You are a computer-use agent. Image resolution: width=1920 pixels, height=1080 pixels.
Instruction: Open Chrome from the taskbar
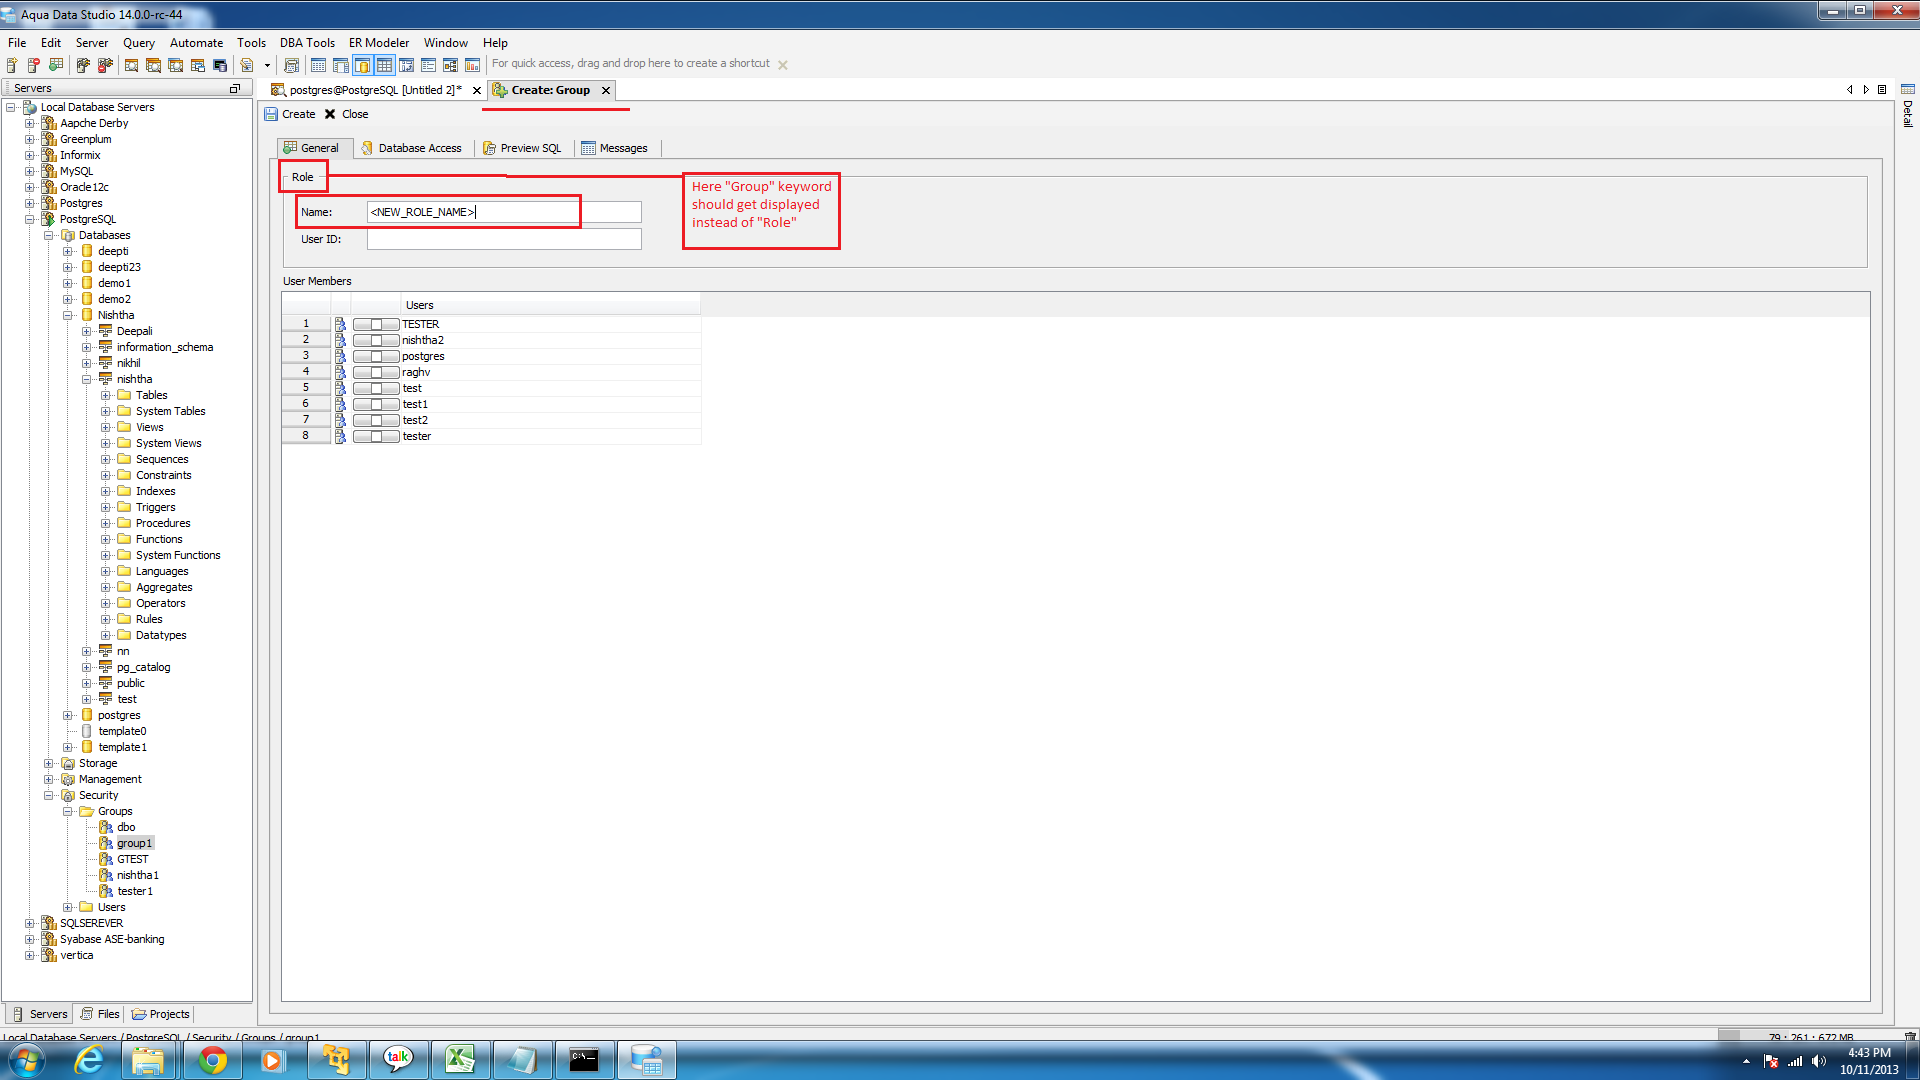[211, 1060]
